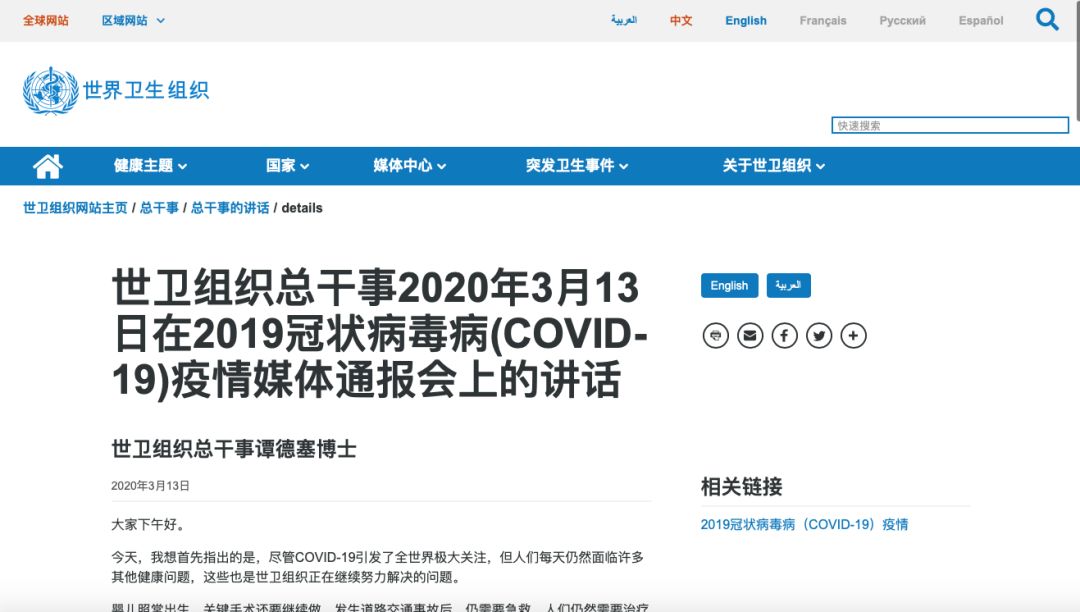Click the greeting line 大家下午好。
The image size is (1080, 612).
(x=148, y=525)
